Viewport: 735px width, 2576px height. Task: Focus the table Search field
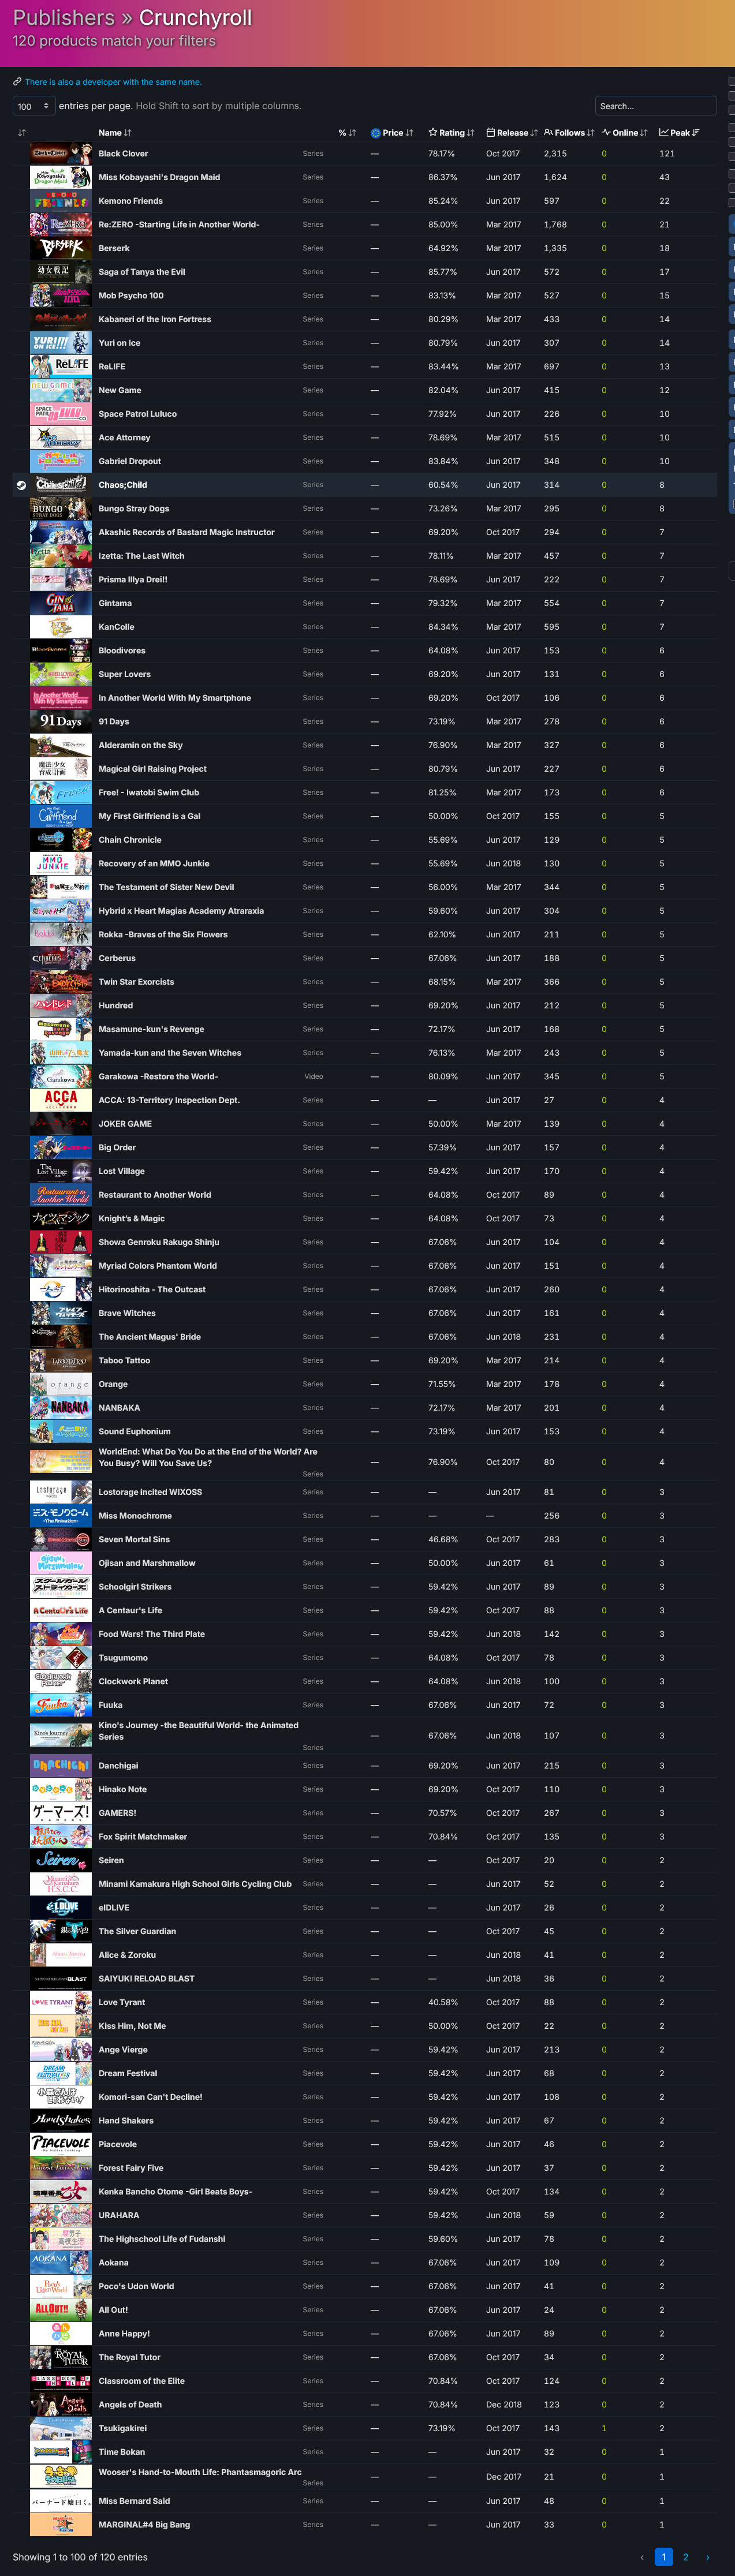[x=655, y=106]
